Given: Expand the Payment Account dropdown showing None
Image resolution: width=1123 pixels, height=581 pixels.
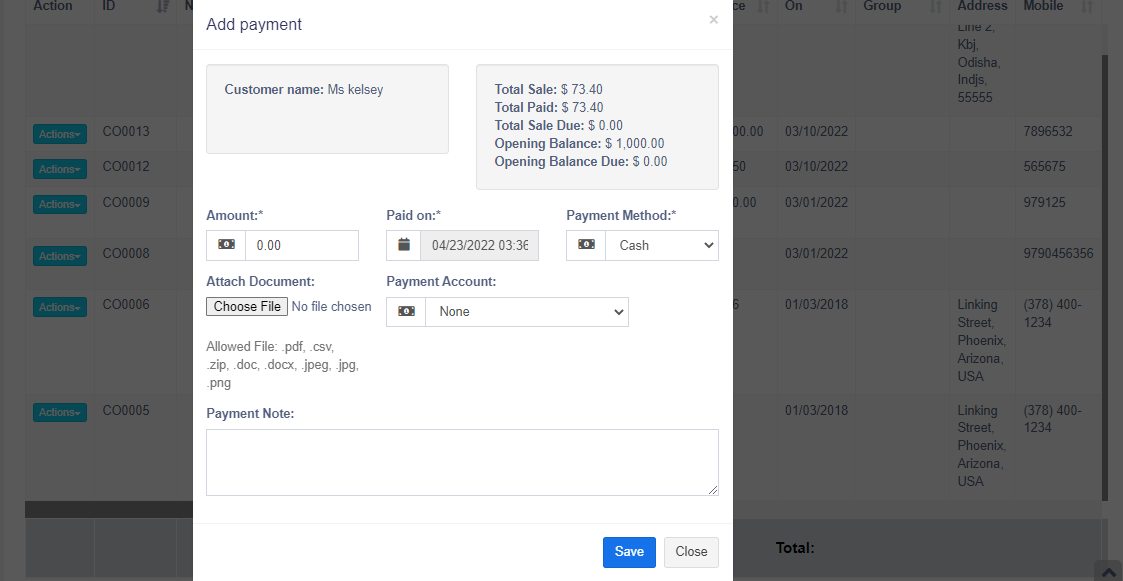Looking at the screenshot, I should coord(526,311).
